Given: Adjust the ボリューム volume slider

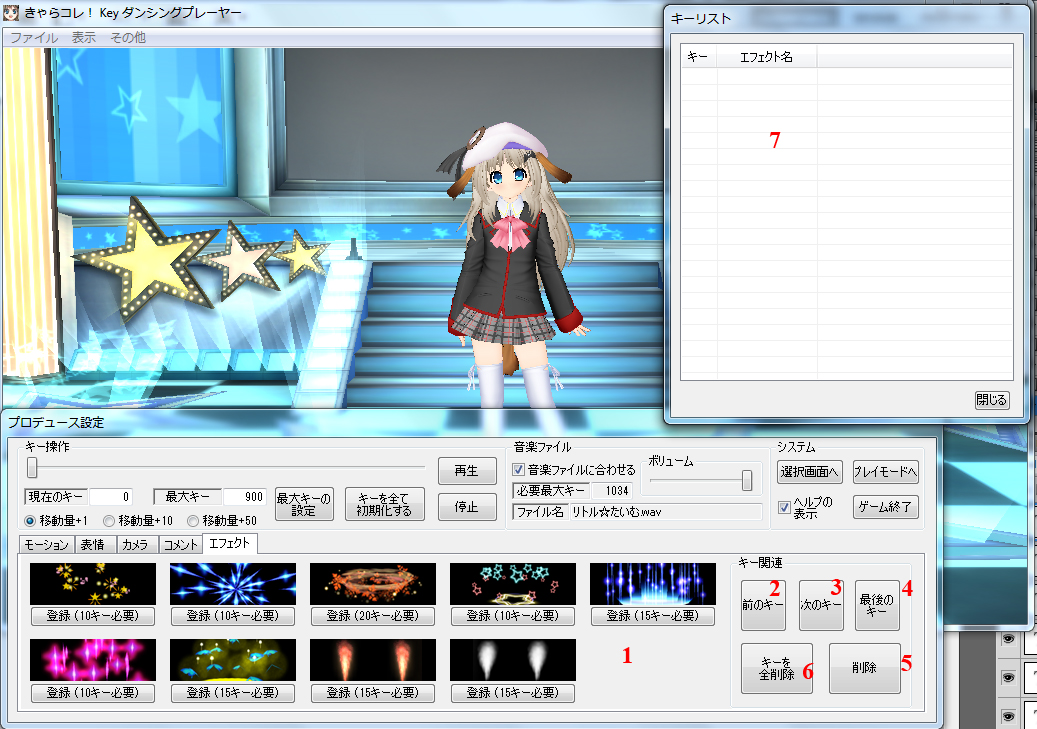Looking at the screenshot, I should point(747,480).
